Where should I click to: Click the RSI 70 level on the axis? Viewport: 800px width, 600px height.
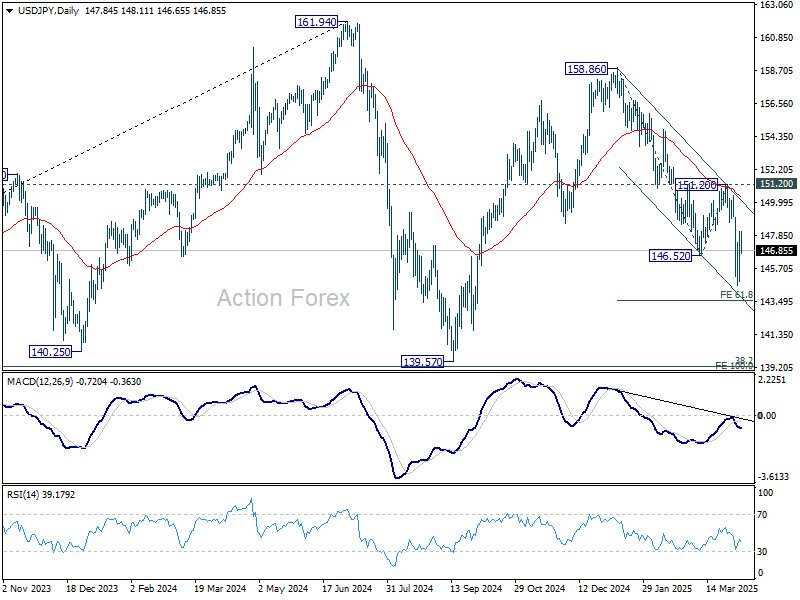tap(762, 515)
